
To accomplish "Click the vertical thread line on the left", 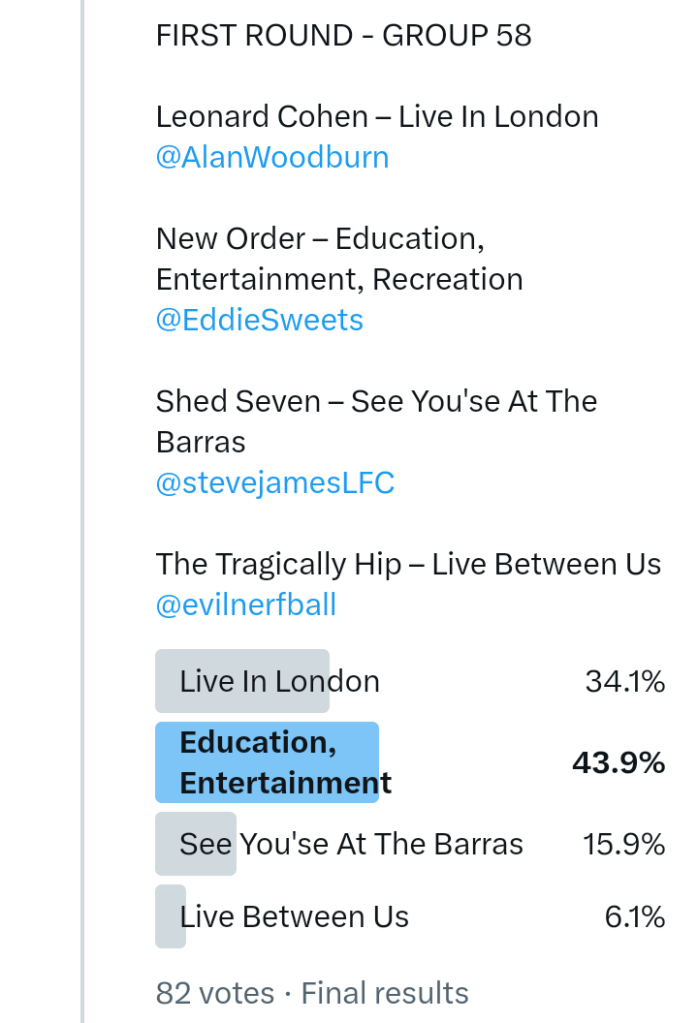I will (83, 500).
